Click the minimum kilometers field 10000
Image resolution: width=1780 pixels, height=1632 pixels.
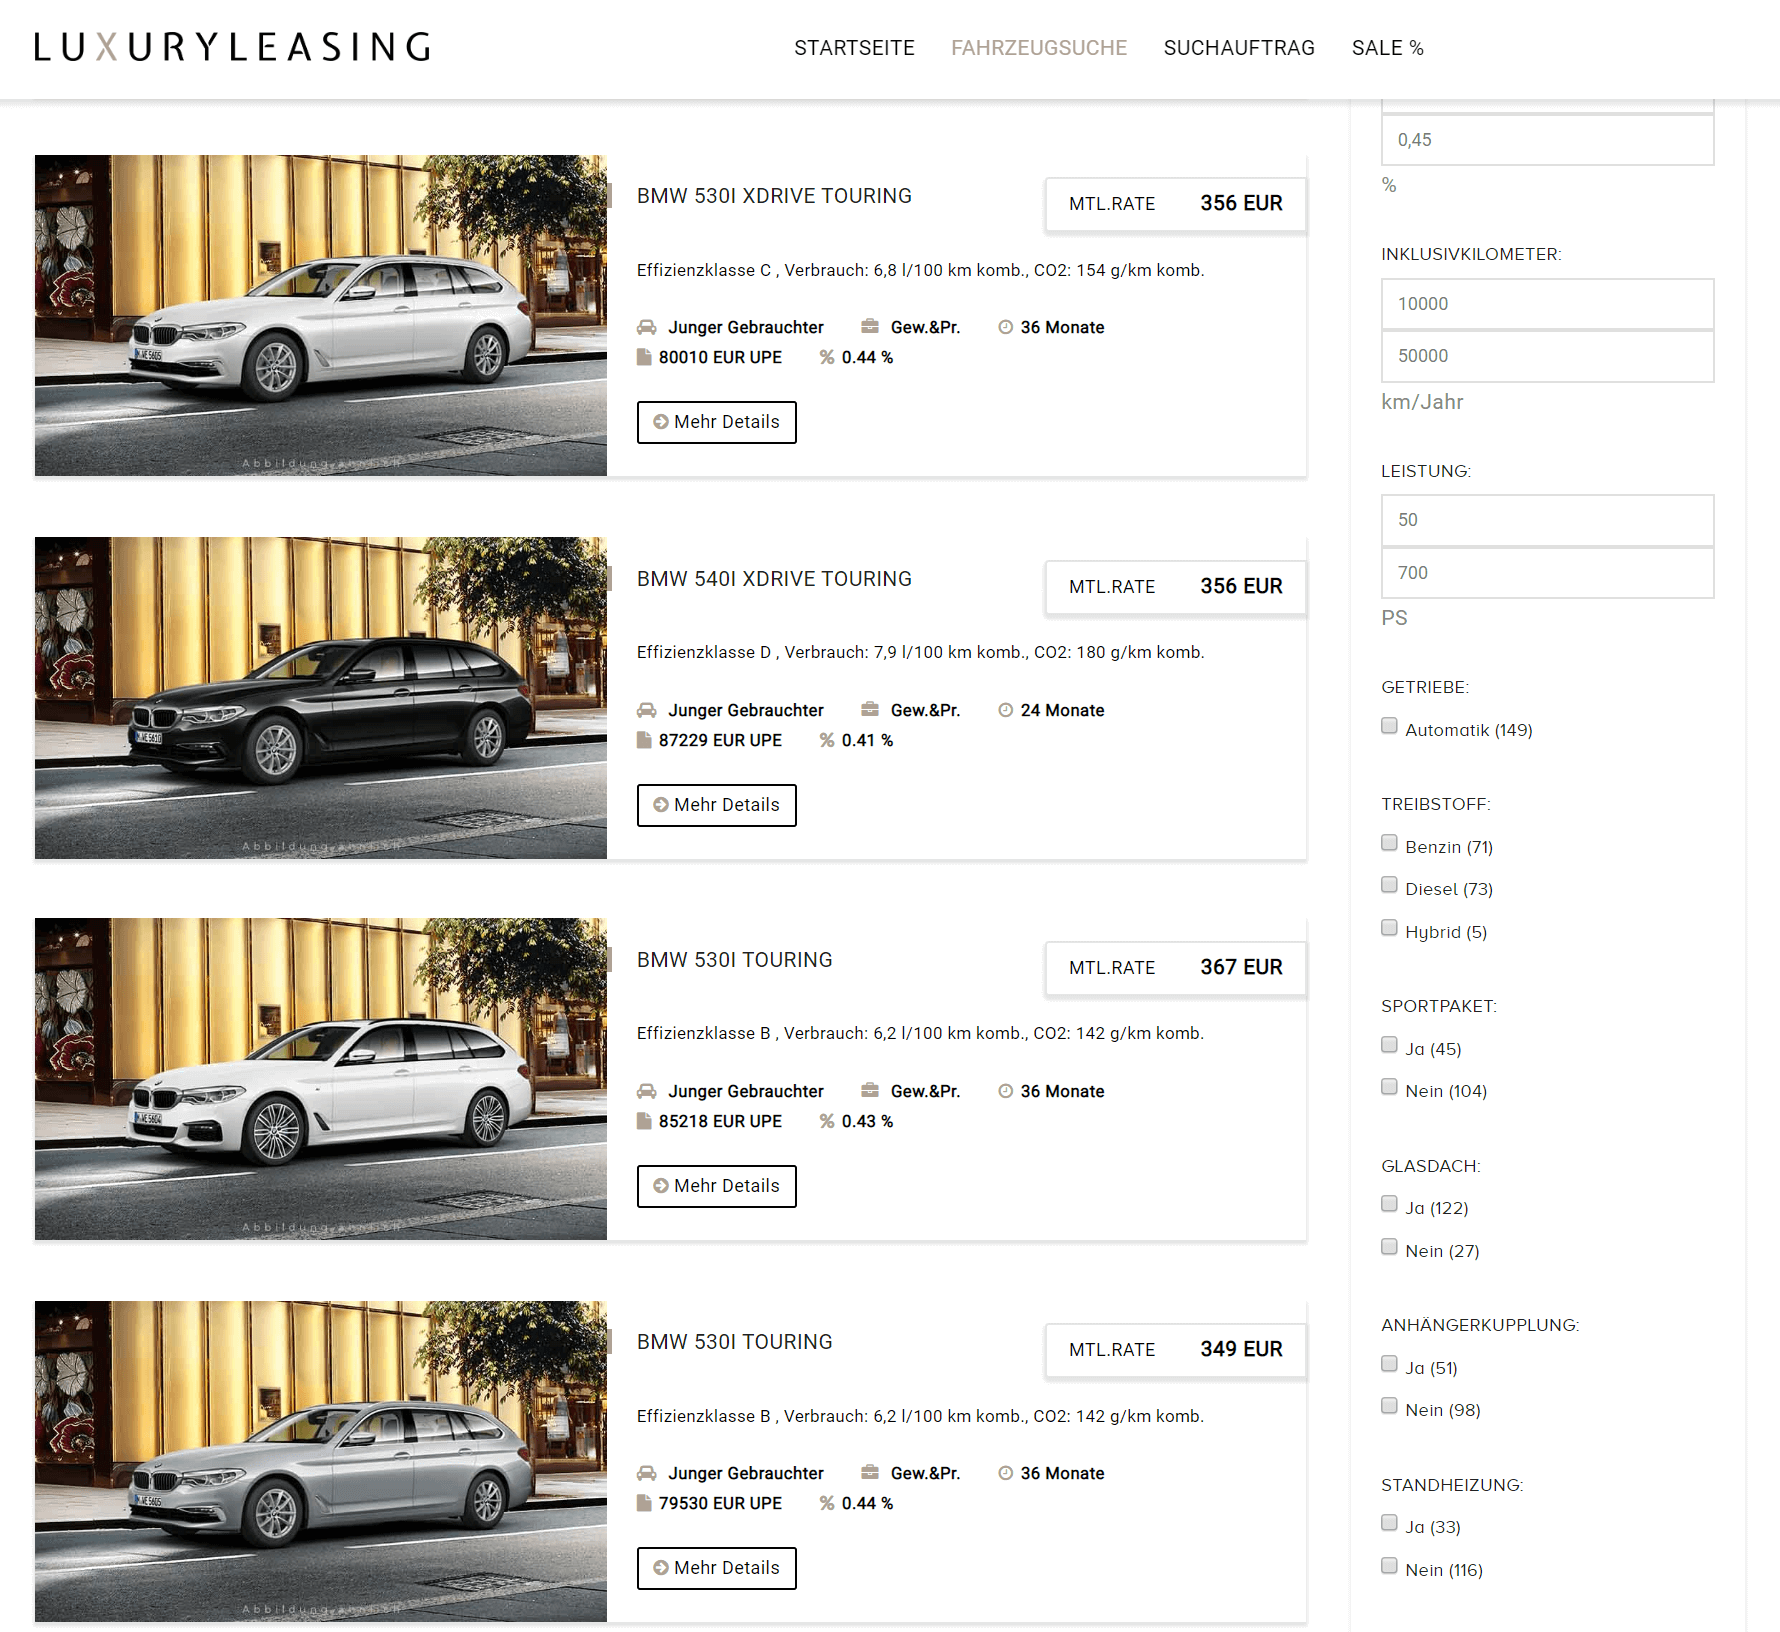1547,304
